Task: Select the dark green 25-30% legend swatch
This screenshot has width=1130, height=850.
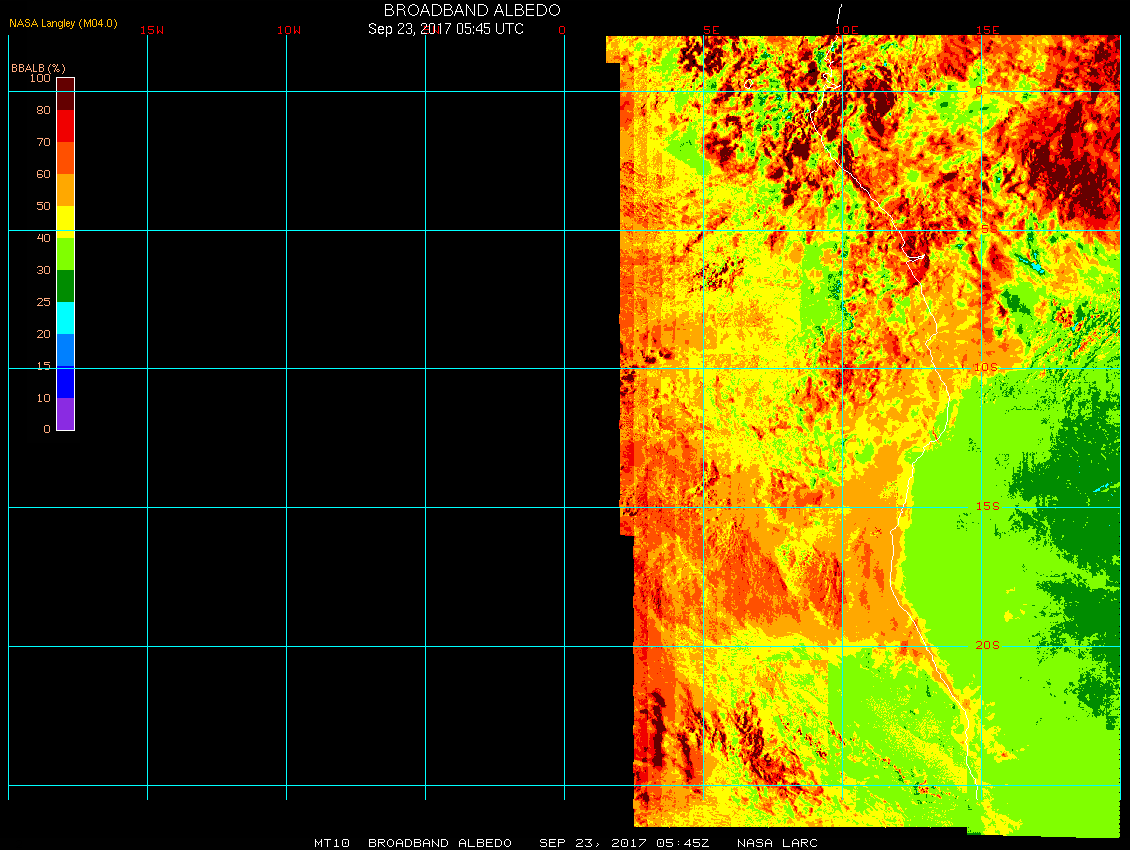Action: pyautogui.click(x=65, y=286)
